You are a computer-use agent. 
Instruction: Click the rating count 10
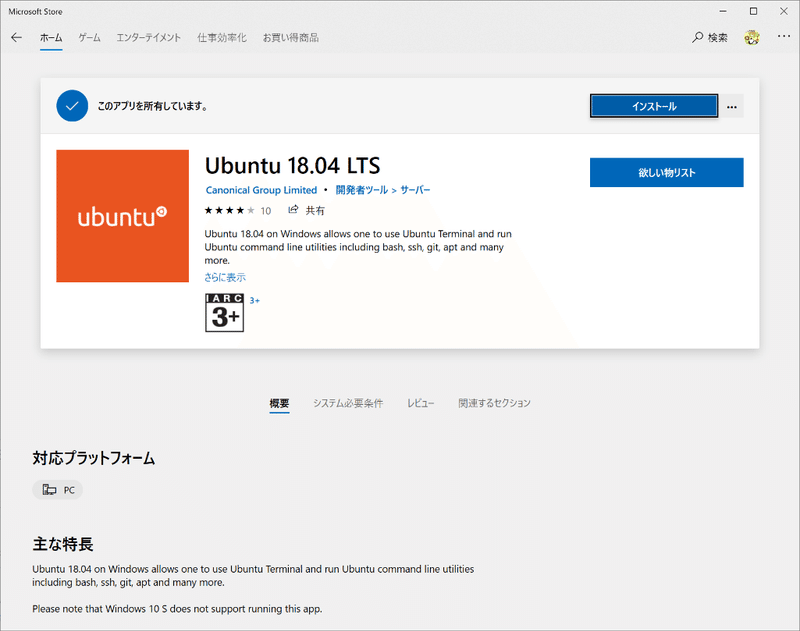(x=266, y=211)
